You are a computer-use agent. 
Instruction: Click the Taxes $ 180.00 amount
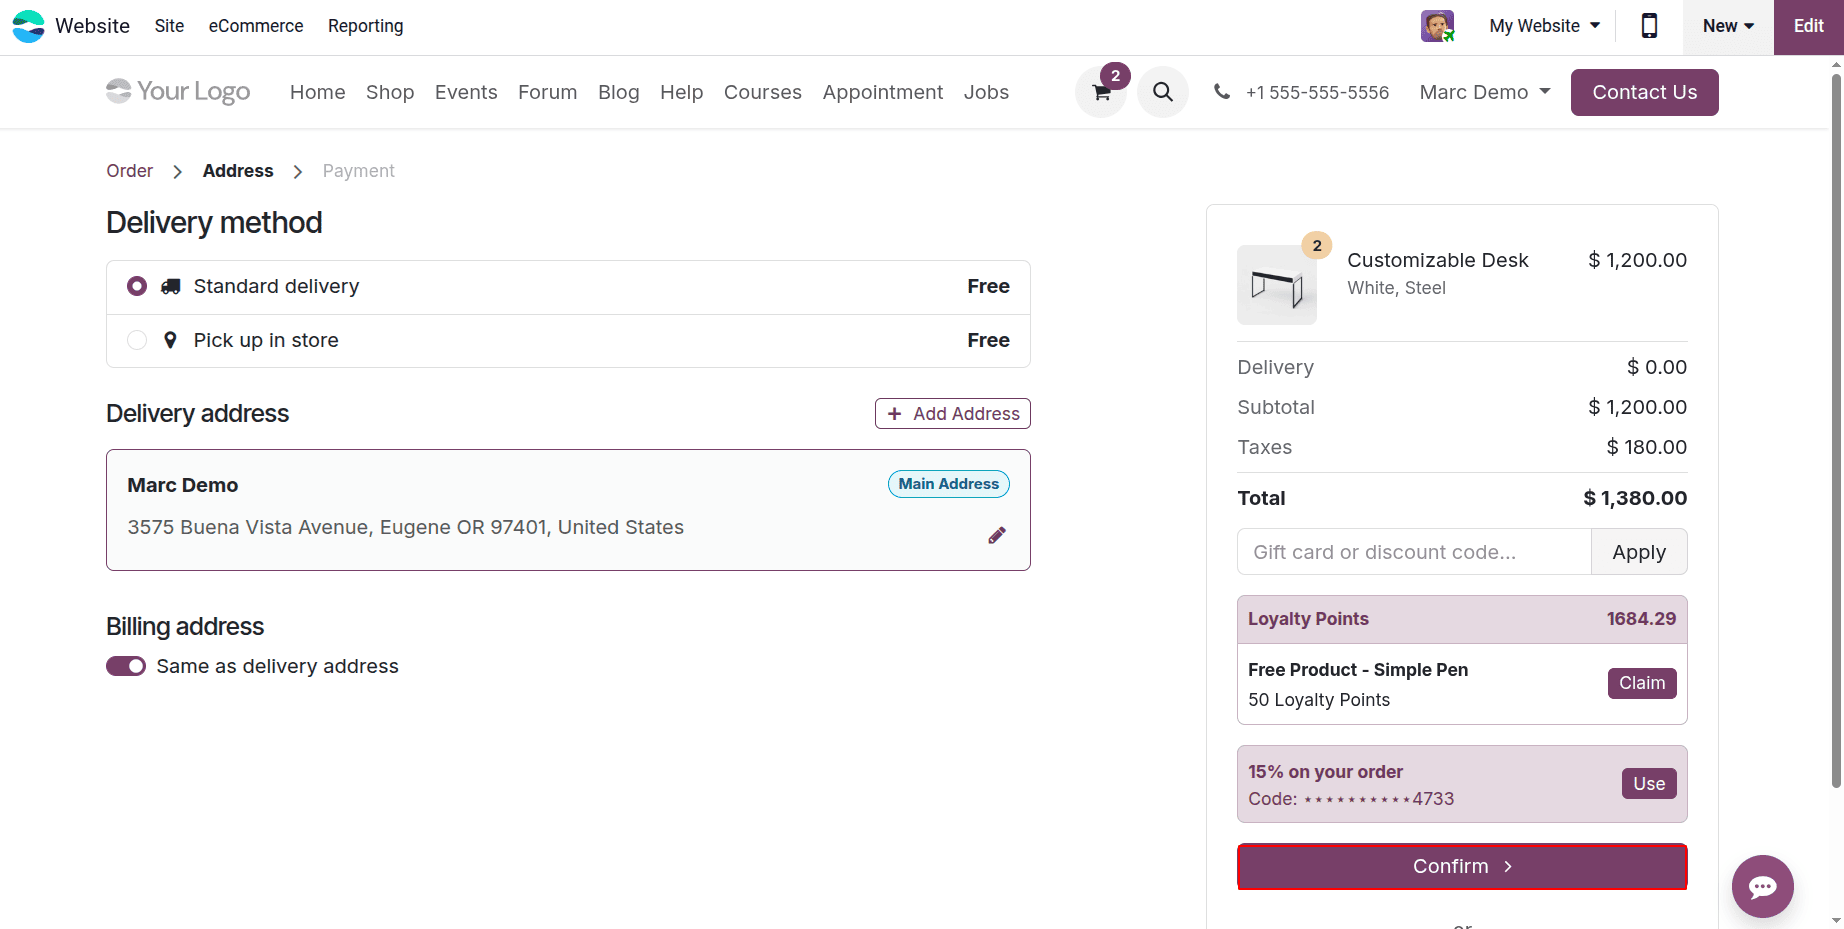tap(1646, 447)
